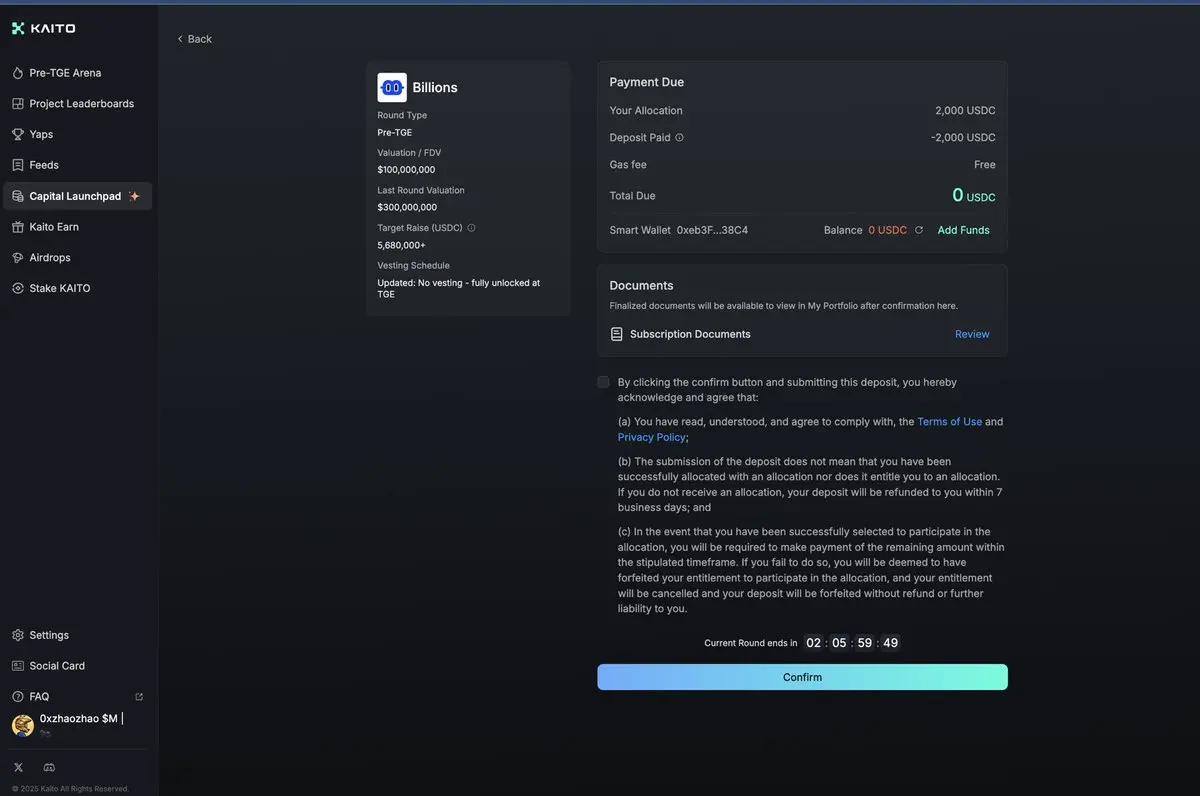Click the Stake KAITO icon

(x=18, y=288)
